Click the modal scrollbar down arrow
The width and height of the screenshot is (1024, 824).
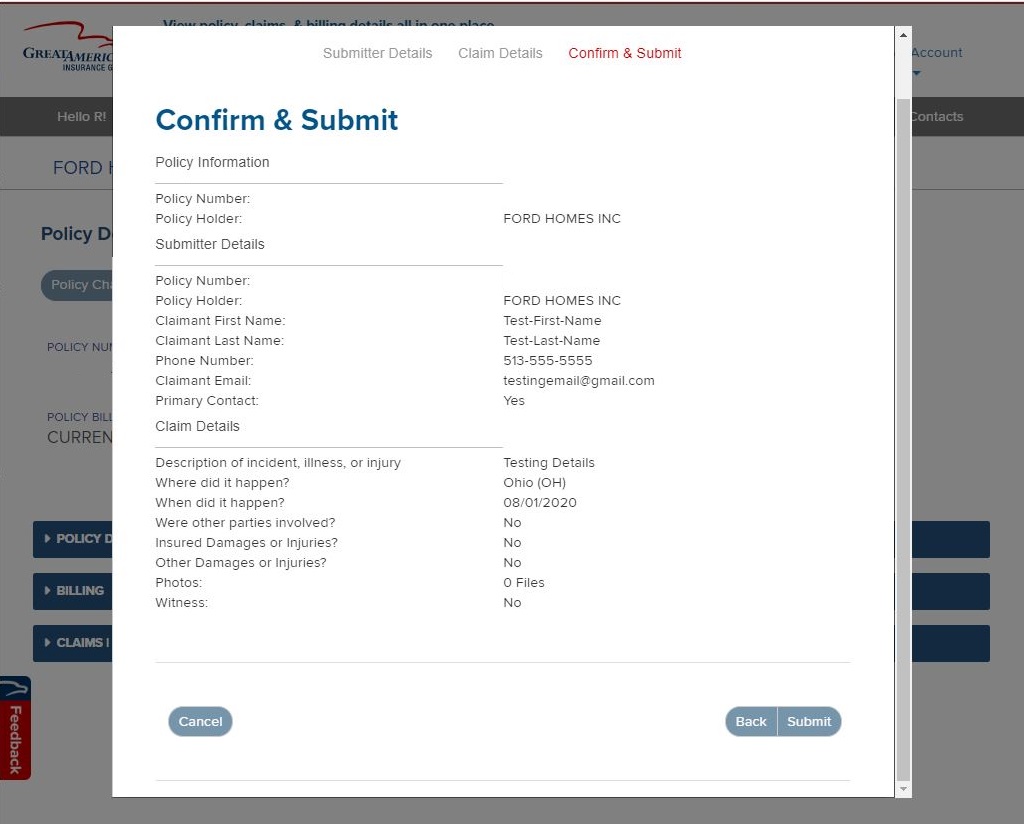904,789
